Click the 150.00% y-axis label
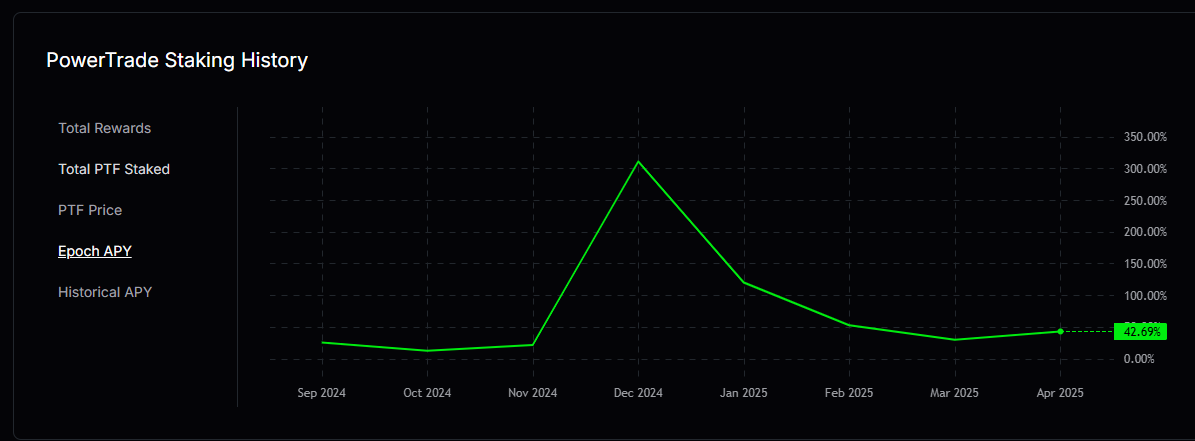 pos(1145,264)
